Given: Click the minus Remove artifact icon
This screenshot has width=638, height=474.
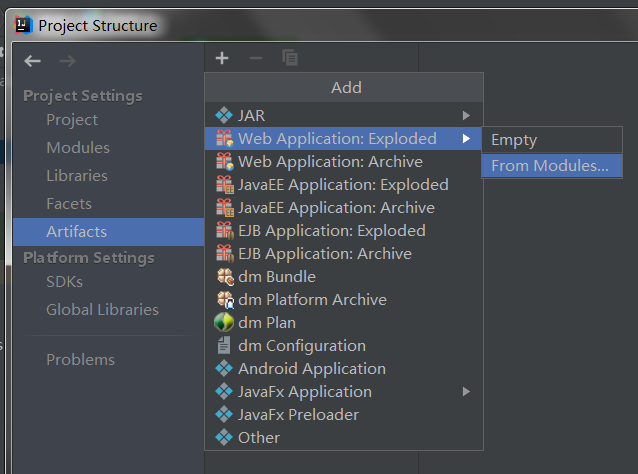Looking at the screenshot, I should [256, 58].
